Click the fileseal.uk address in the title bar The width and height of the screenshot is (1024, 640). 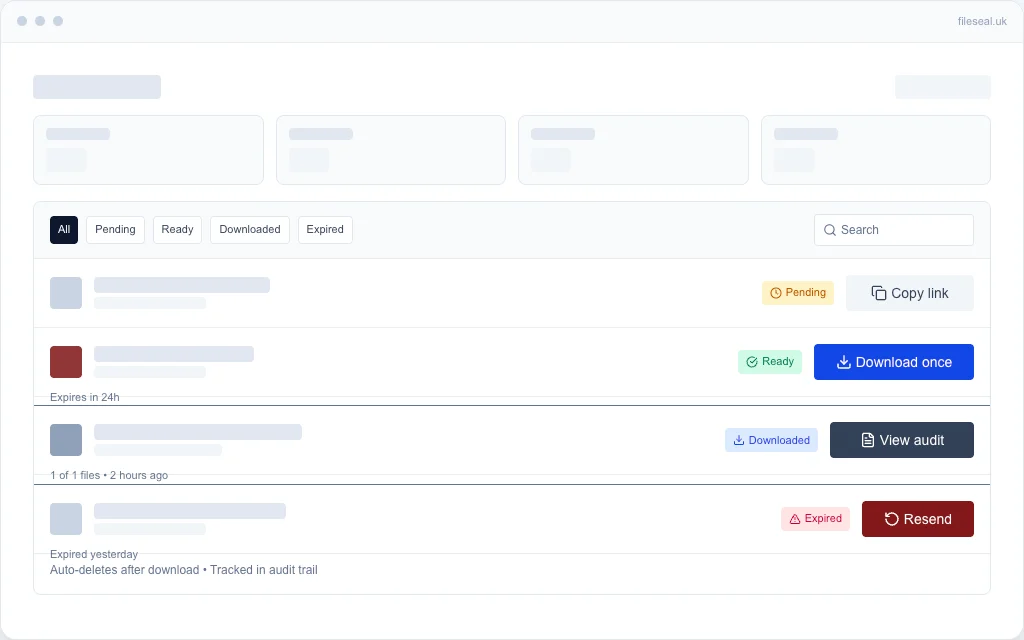coord(981,21)
